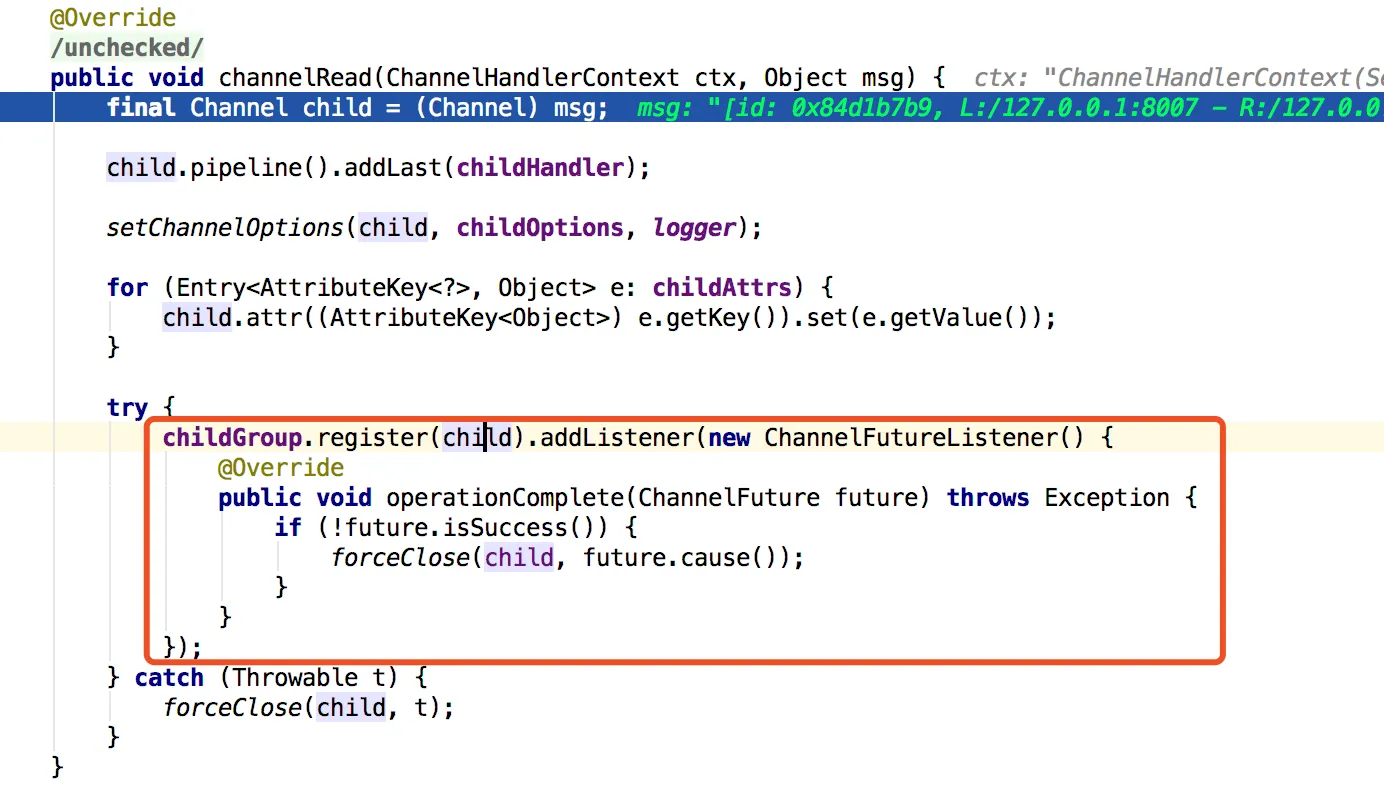Screen dimensions: 1384x800
Task: Click the 'if' keyword
Action: pos(288,528)
